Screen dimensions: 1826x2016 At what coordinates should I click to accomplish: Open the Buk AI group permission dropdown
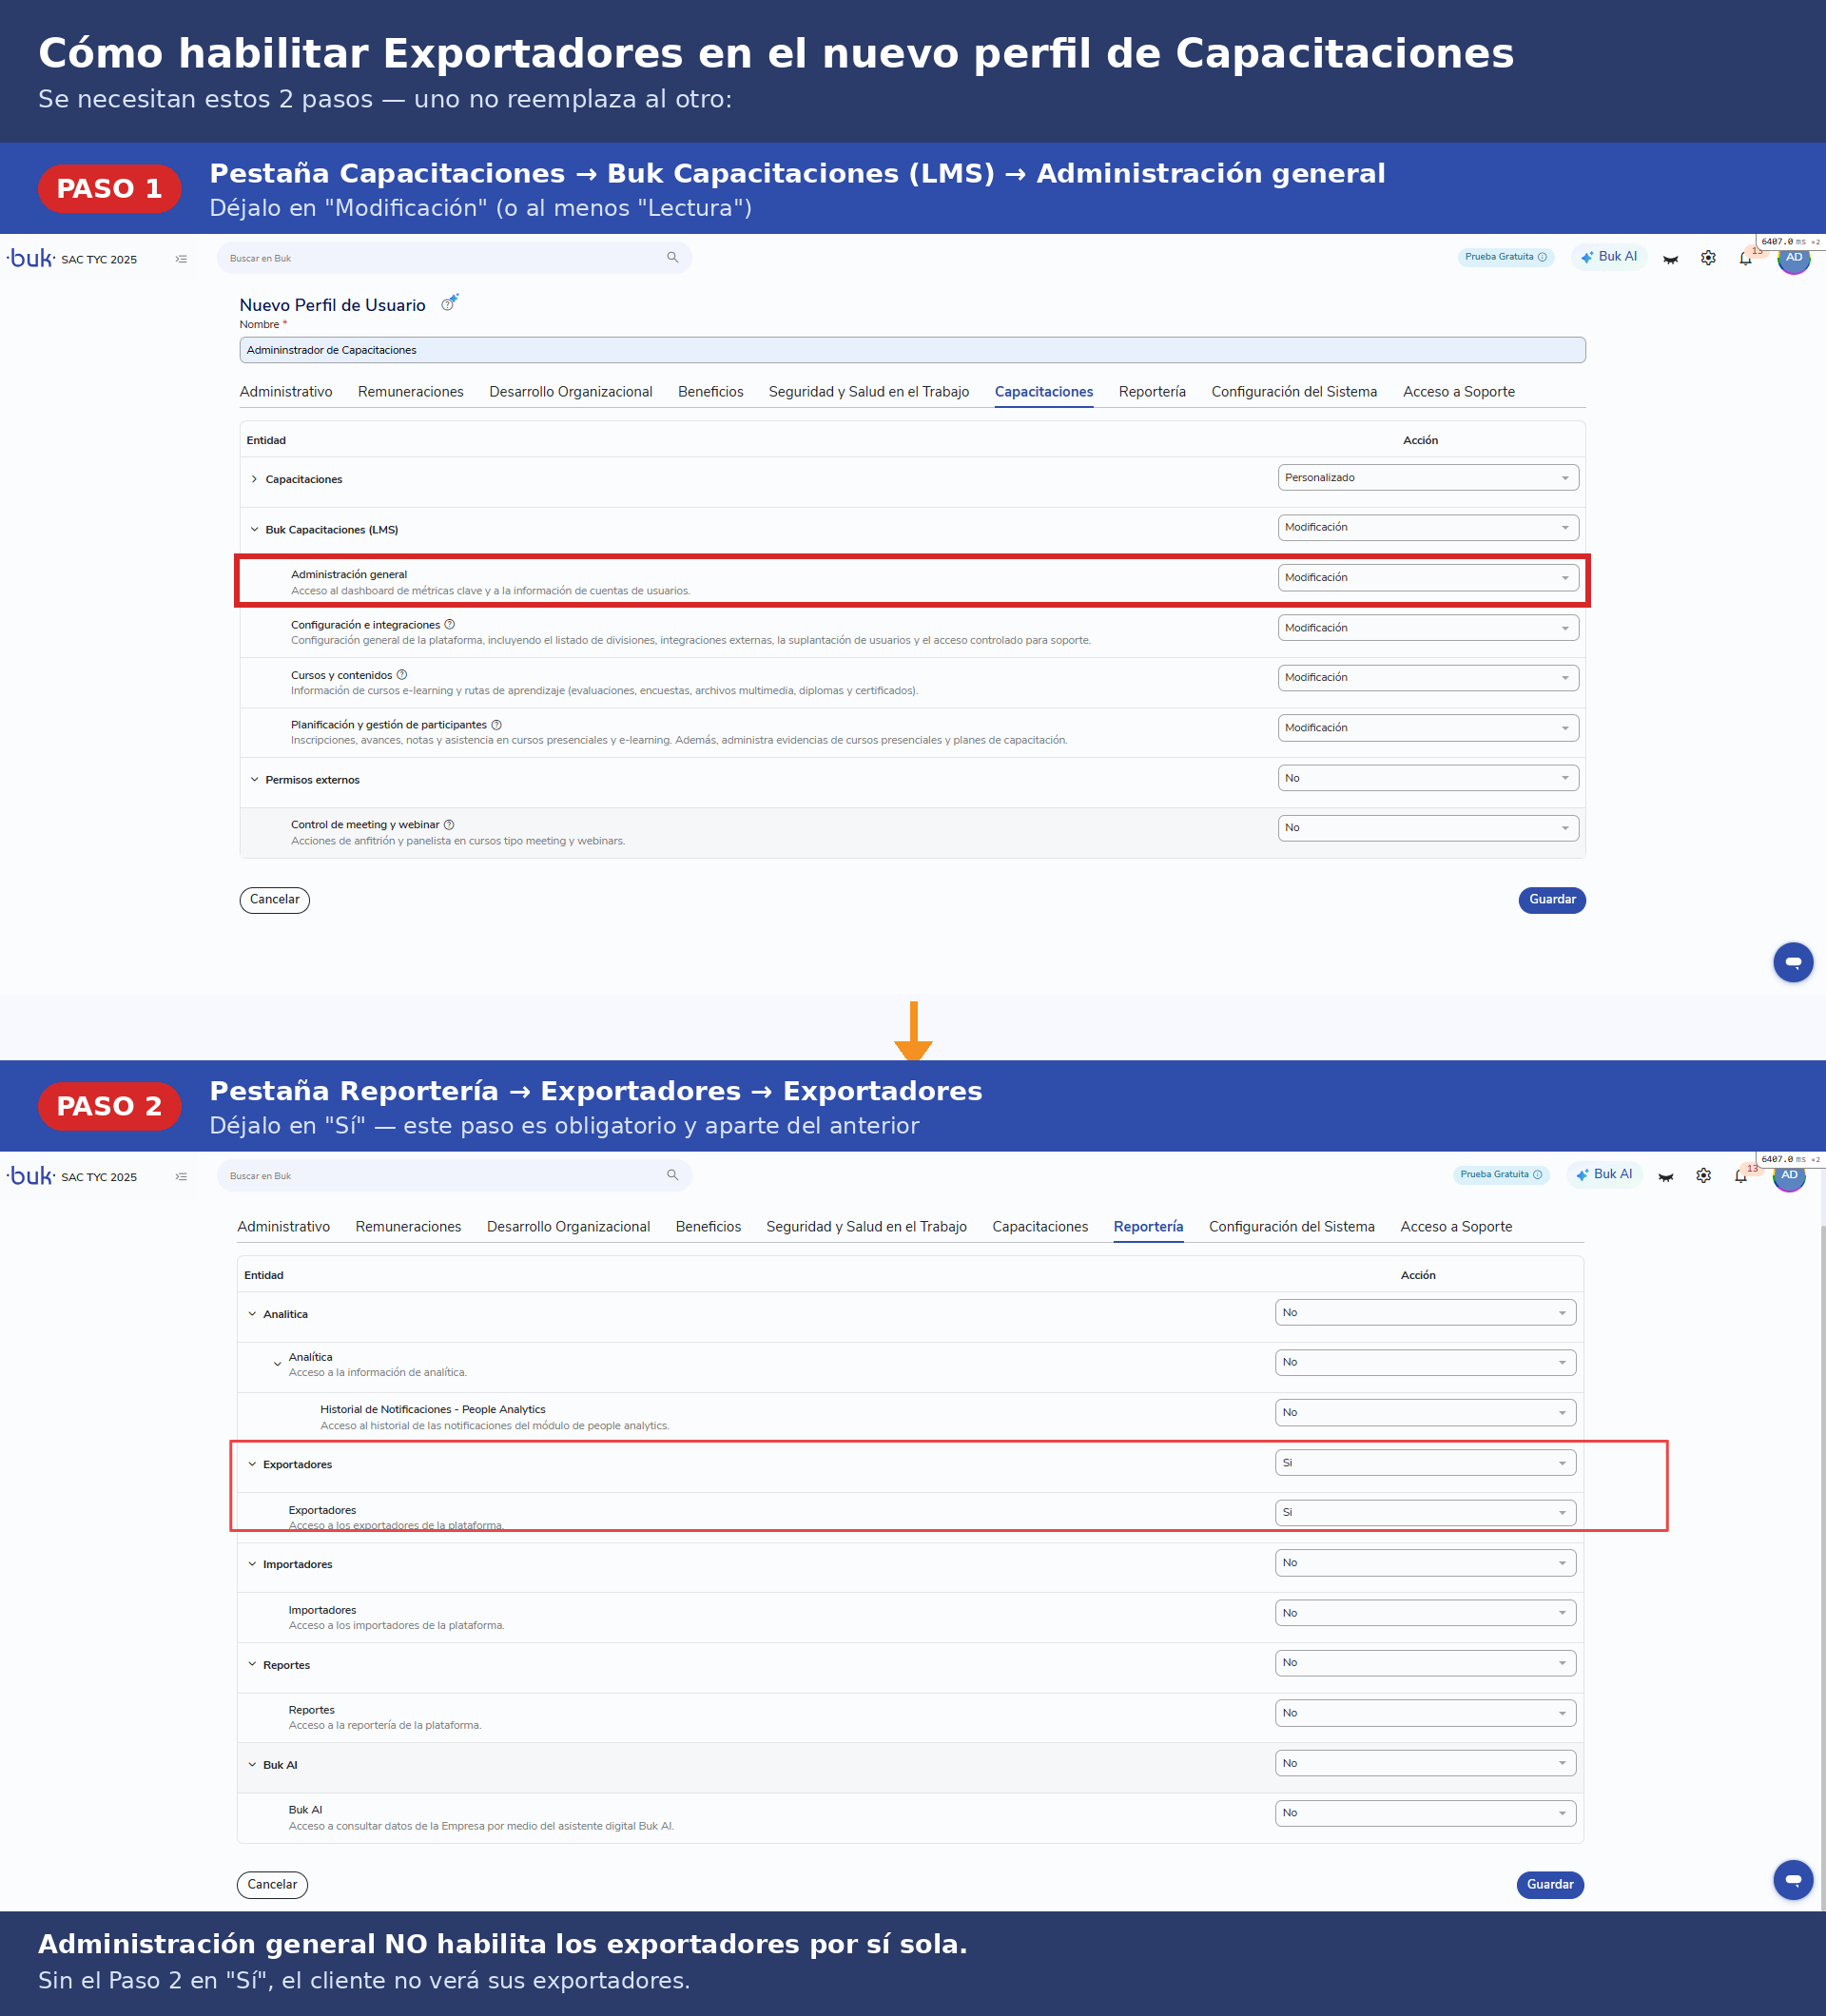[1425, 1763]
